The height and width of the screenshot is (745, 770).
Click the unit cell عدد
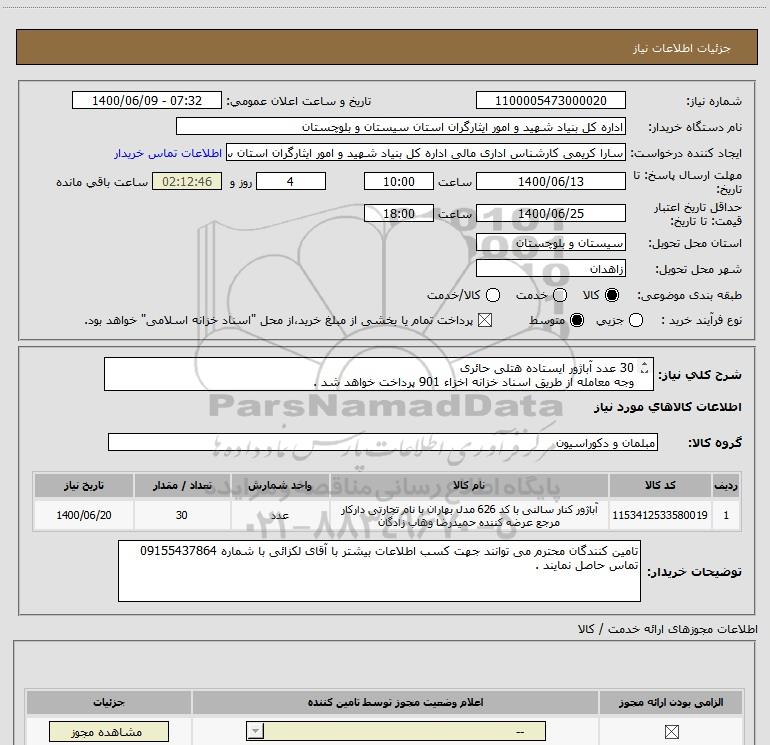pos(280,515)
